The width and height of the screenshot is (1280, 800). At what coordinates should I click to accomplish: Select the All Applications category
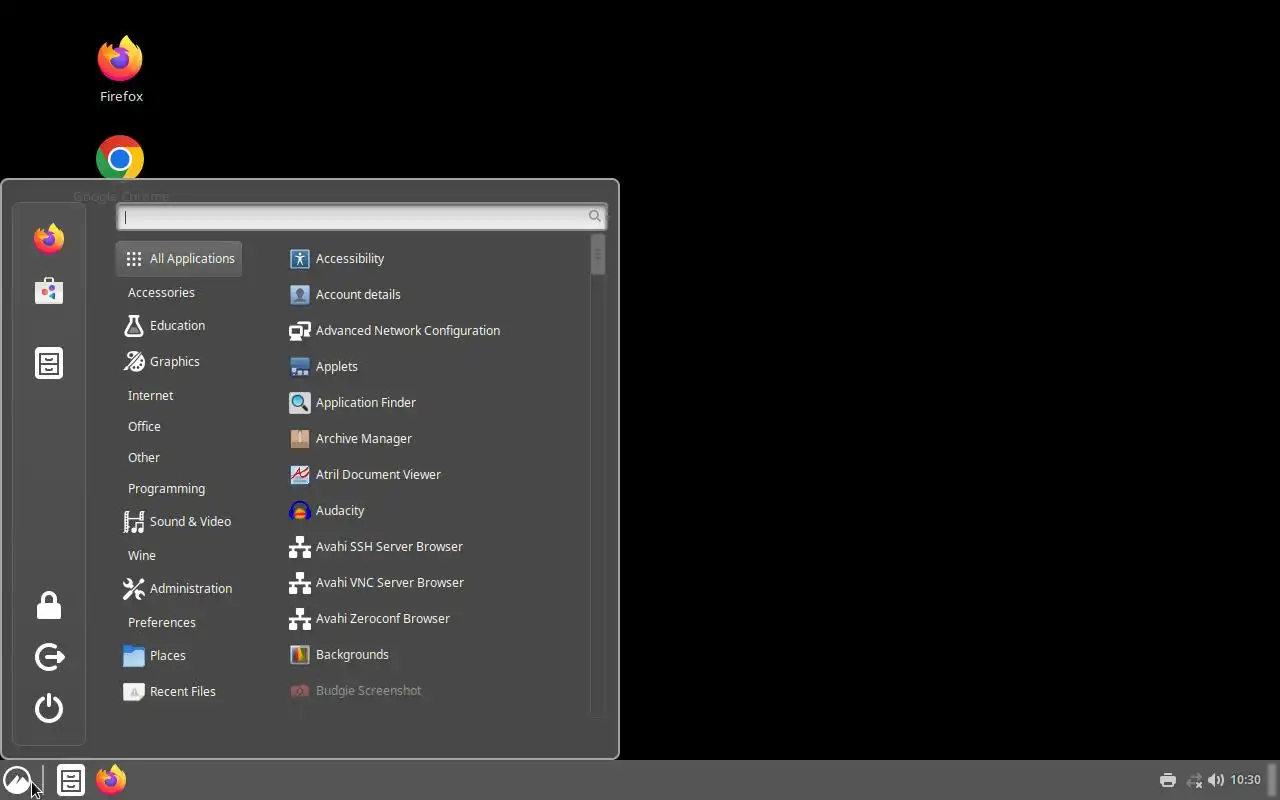179,258
